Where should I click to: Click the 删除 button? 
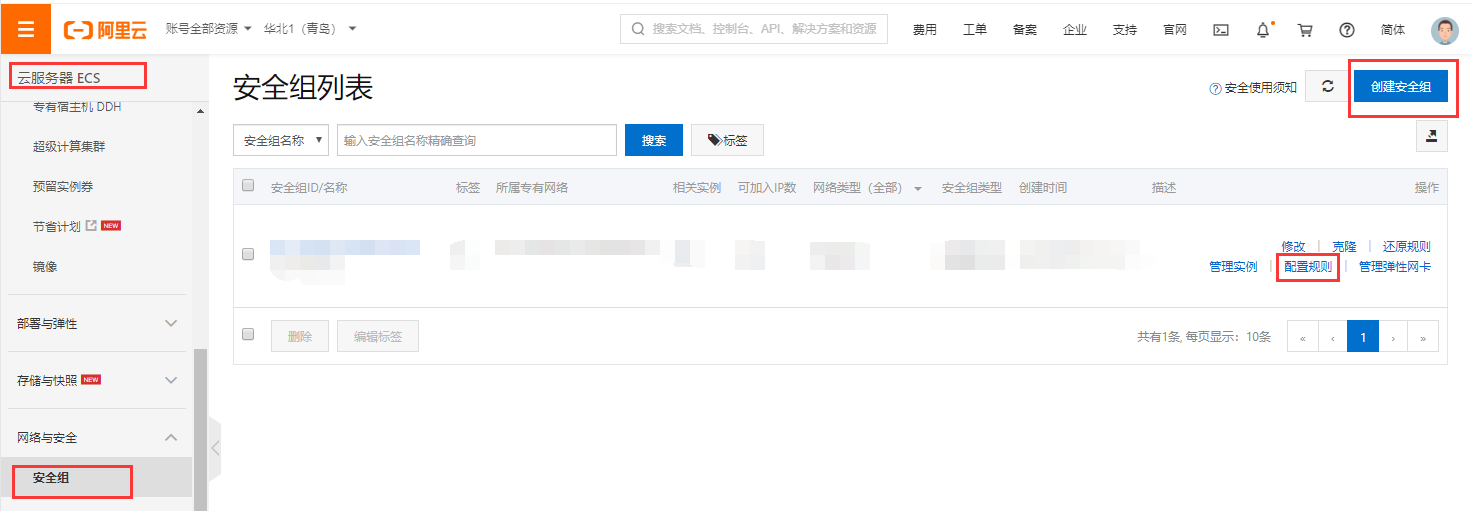[x=300, y=337]
